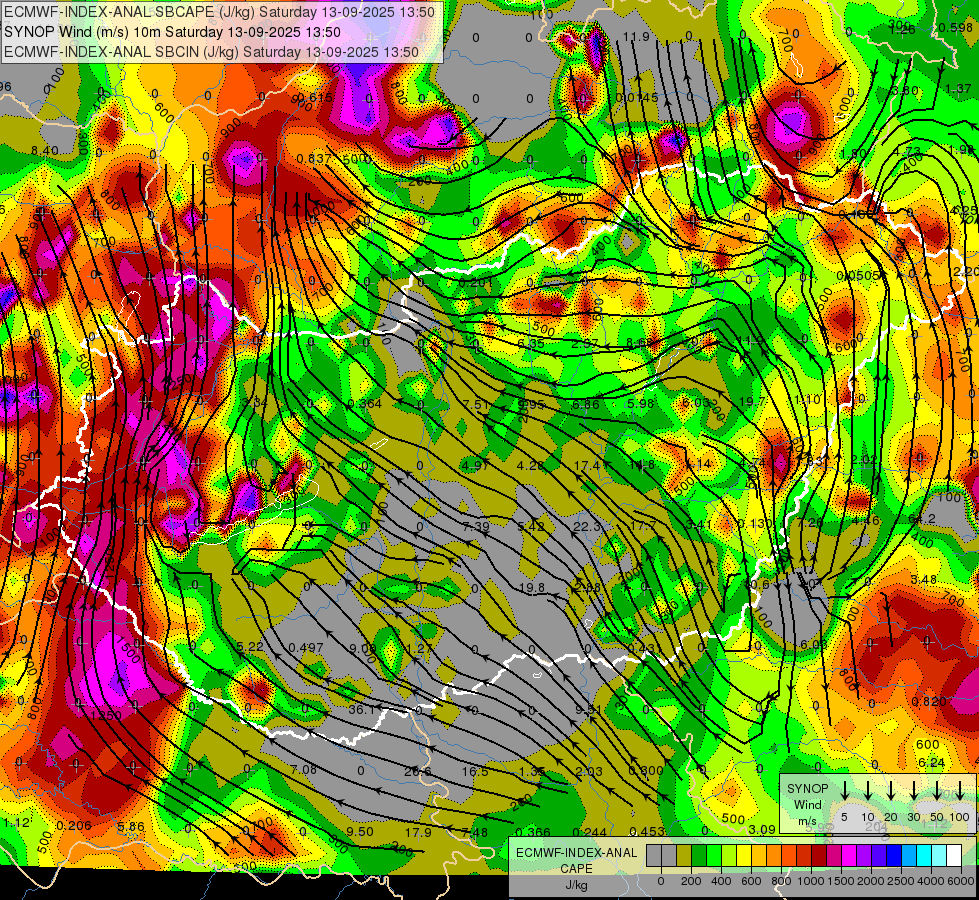
Task: Click the 50 m/s wind arrow in SYNOP legend
Action: (937, 791)
